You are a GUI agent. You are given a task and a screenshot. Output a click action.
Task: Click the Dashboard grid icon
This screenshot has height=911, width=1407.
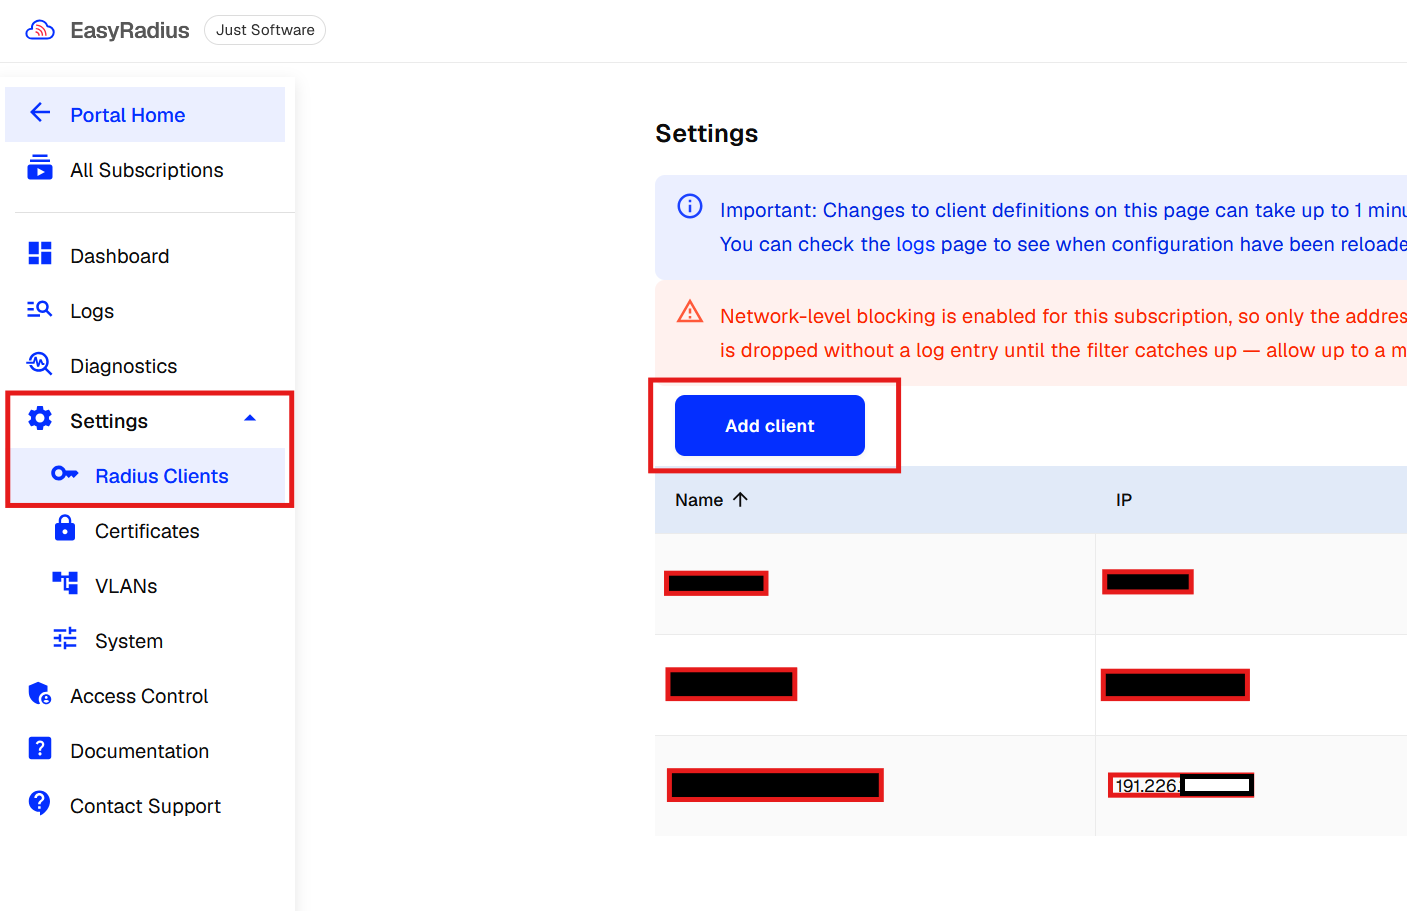(40, 254)
